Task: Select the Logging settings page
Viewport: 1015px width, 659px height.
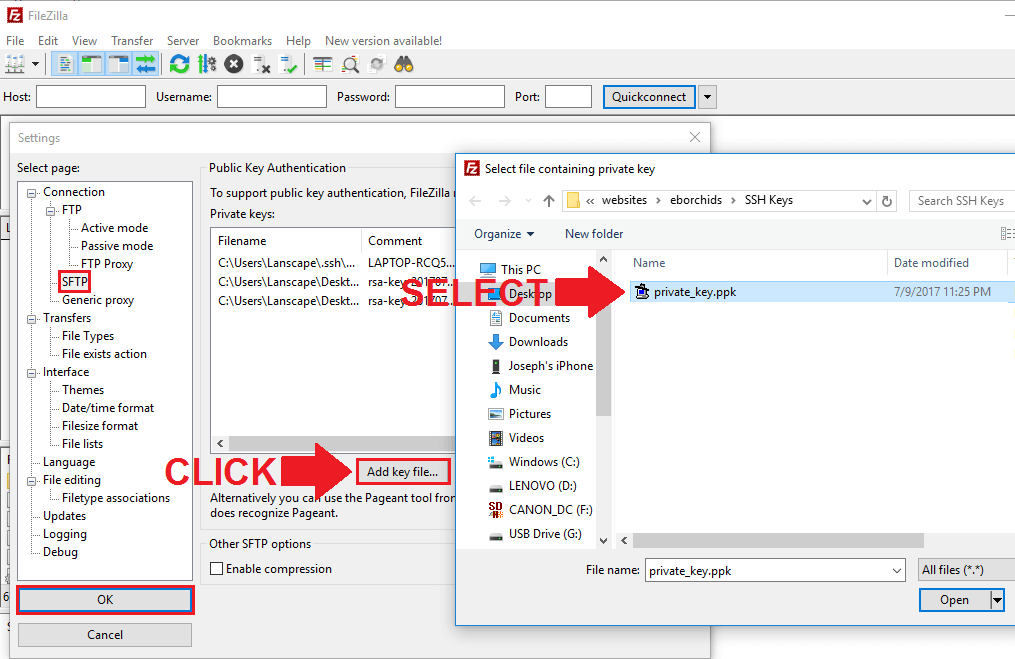Action: tap(65, 534)
